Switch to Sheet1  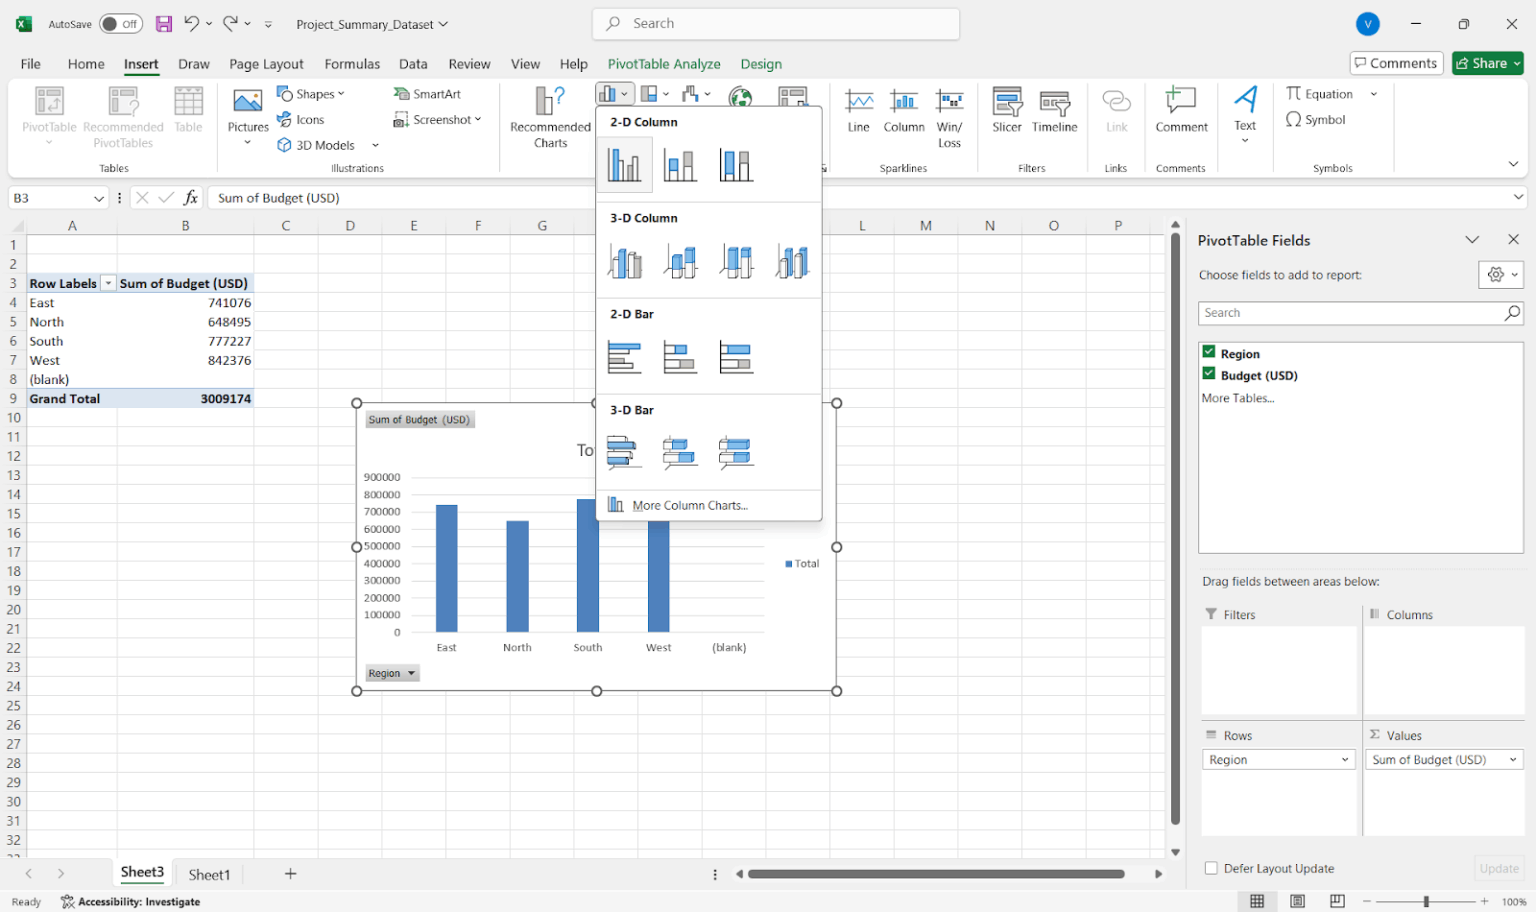(x=209, y=873)
